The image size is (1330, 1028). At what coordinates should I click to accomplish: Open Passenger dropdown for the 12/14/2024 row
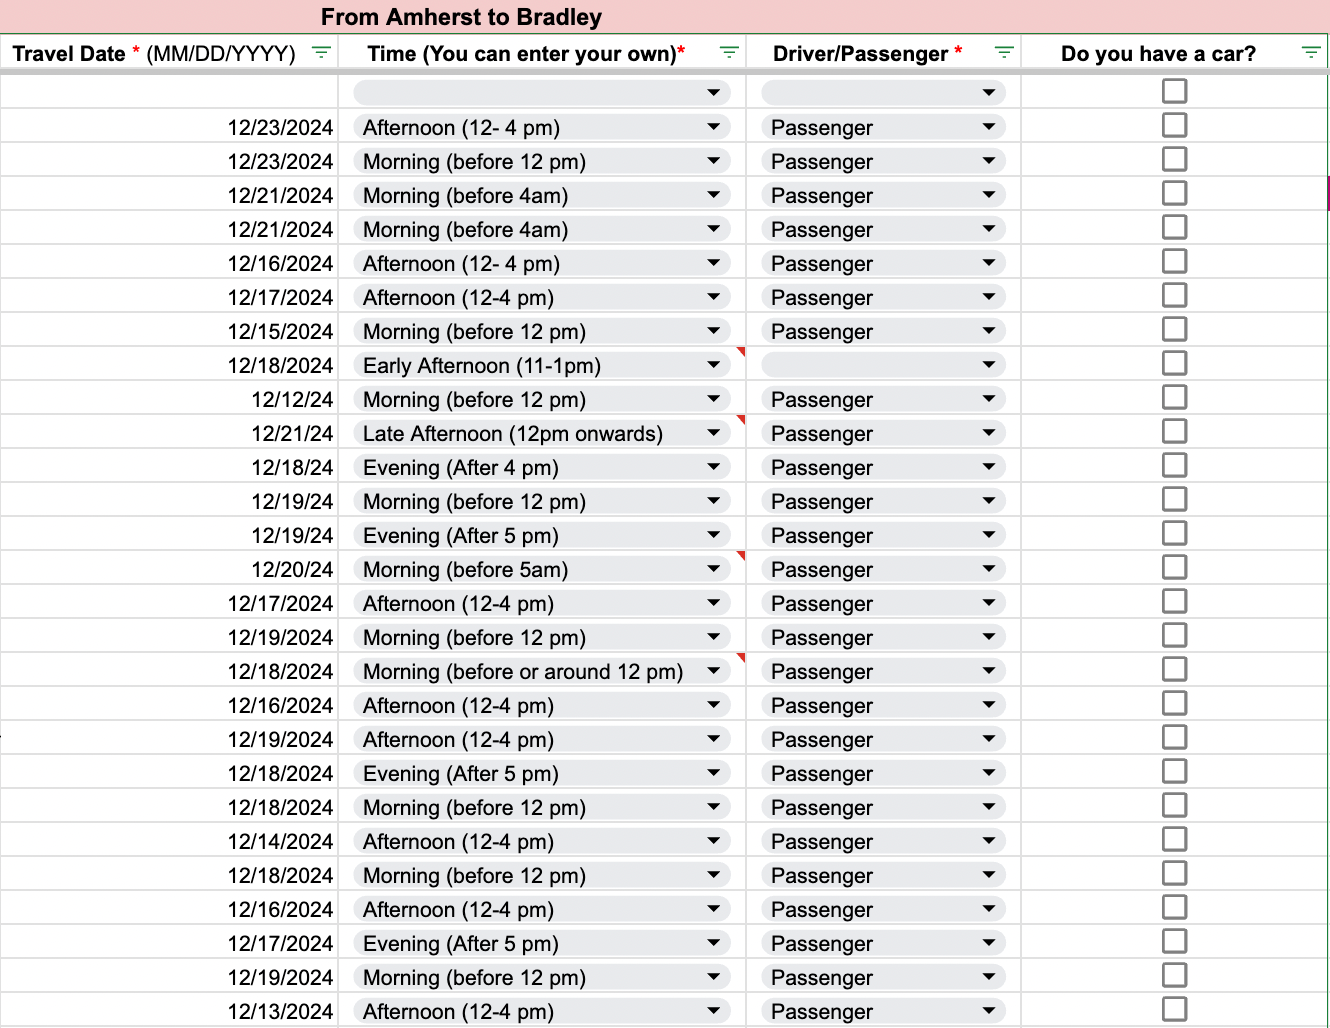pyautogui.click(x=988, y=841)
